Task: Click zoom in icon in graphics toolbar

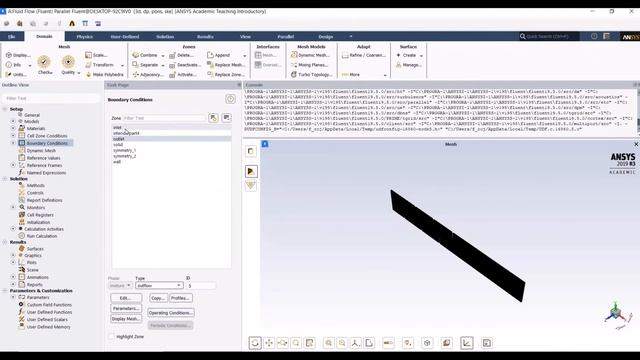Action: point(329,343)
